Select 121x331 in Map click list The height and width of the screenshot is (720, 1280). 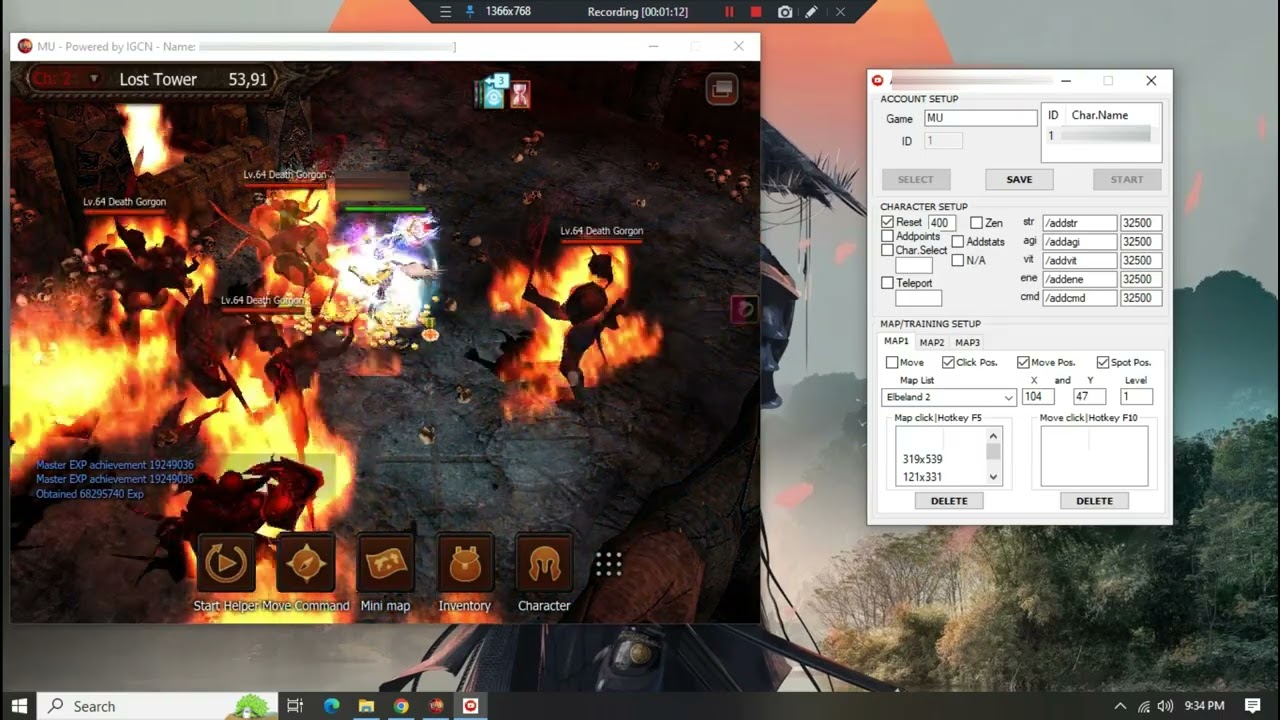922,477
